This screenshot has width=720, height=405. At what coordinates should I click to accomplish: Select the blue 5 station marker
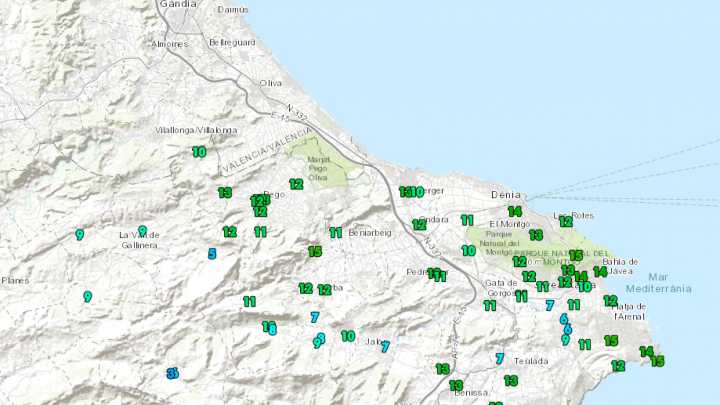[211, 254]
